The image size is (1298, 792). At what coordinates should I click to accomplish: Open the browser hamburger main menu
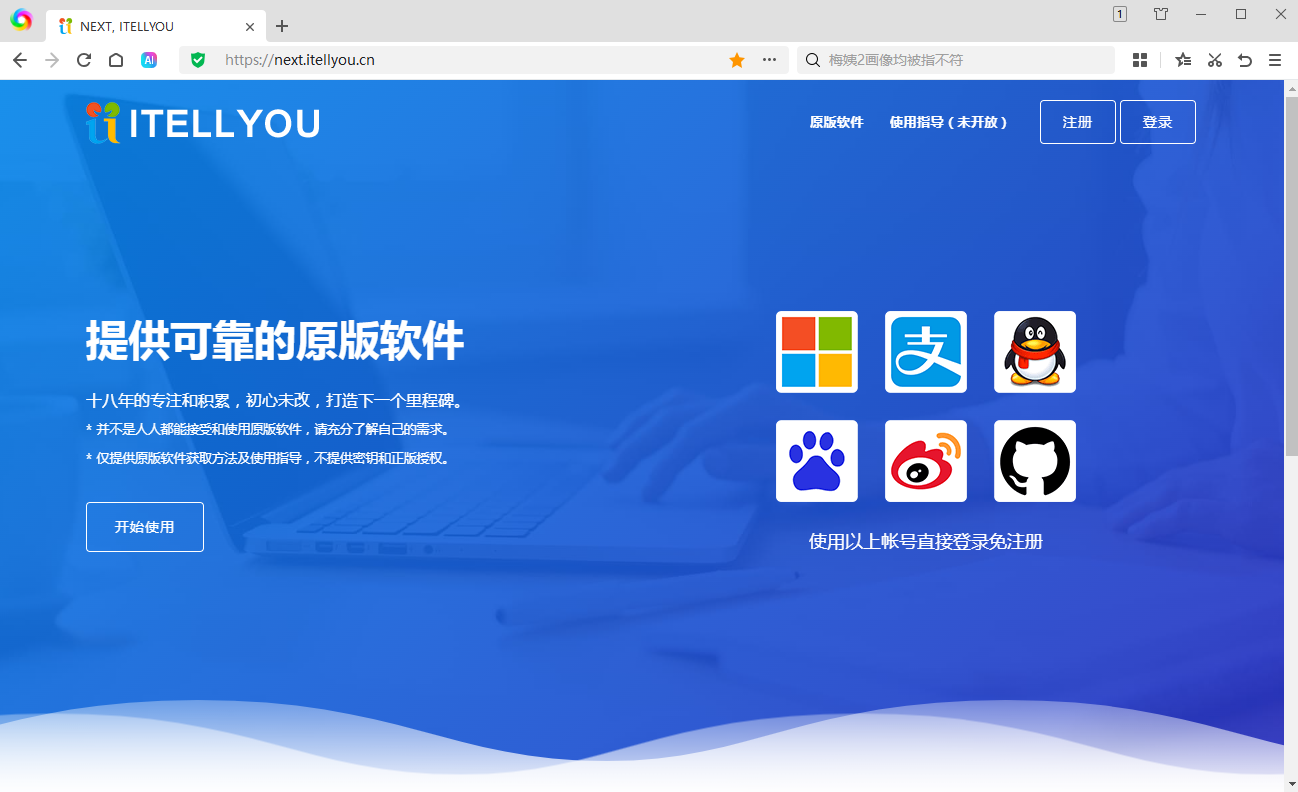point(1275,60)
